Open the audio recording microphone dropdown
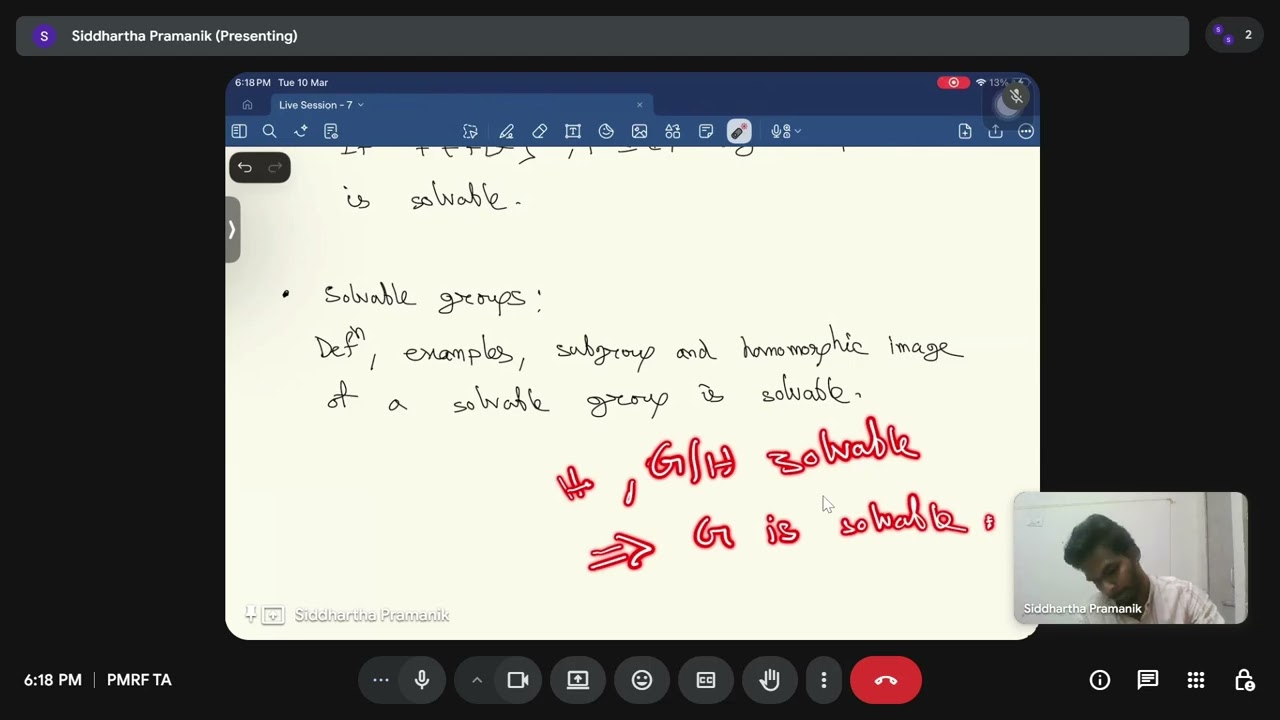This screenshot has height=720, width=1280. click(786, 131)
